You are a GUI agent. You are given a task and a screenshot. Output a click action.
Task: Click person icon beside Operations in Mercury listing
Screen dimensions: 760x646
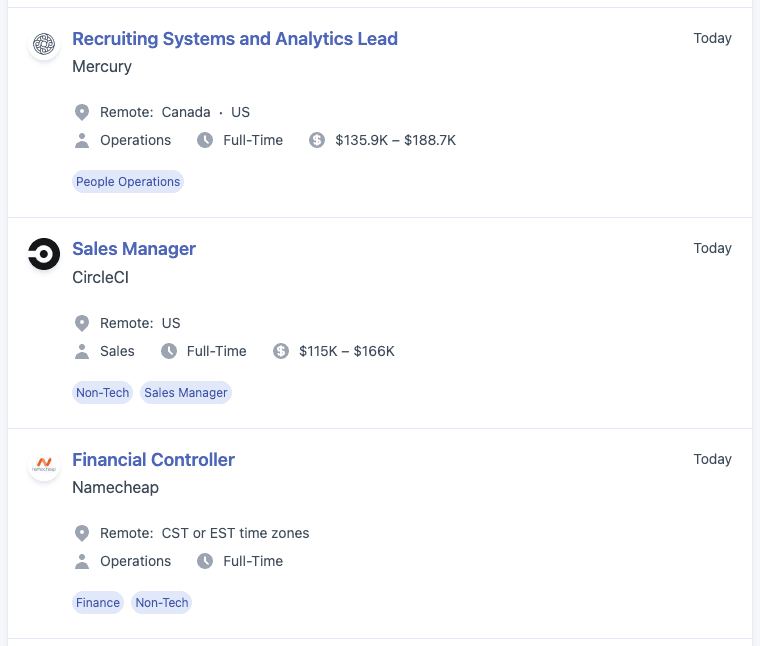coord(82,141)
